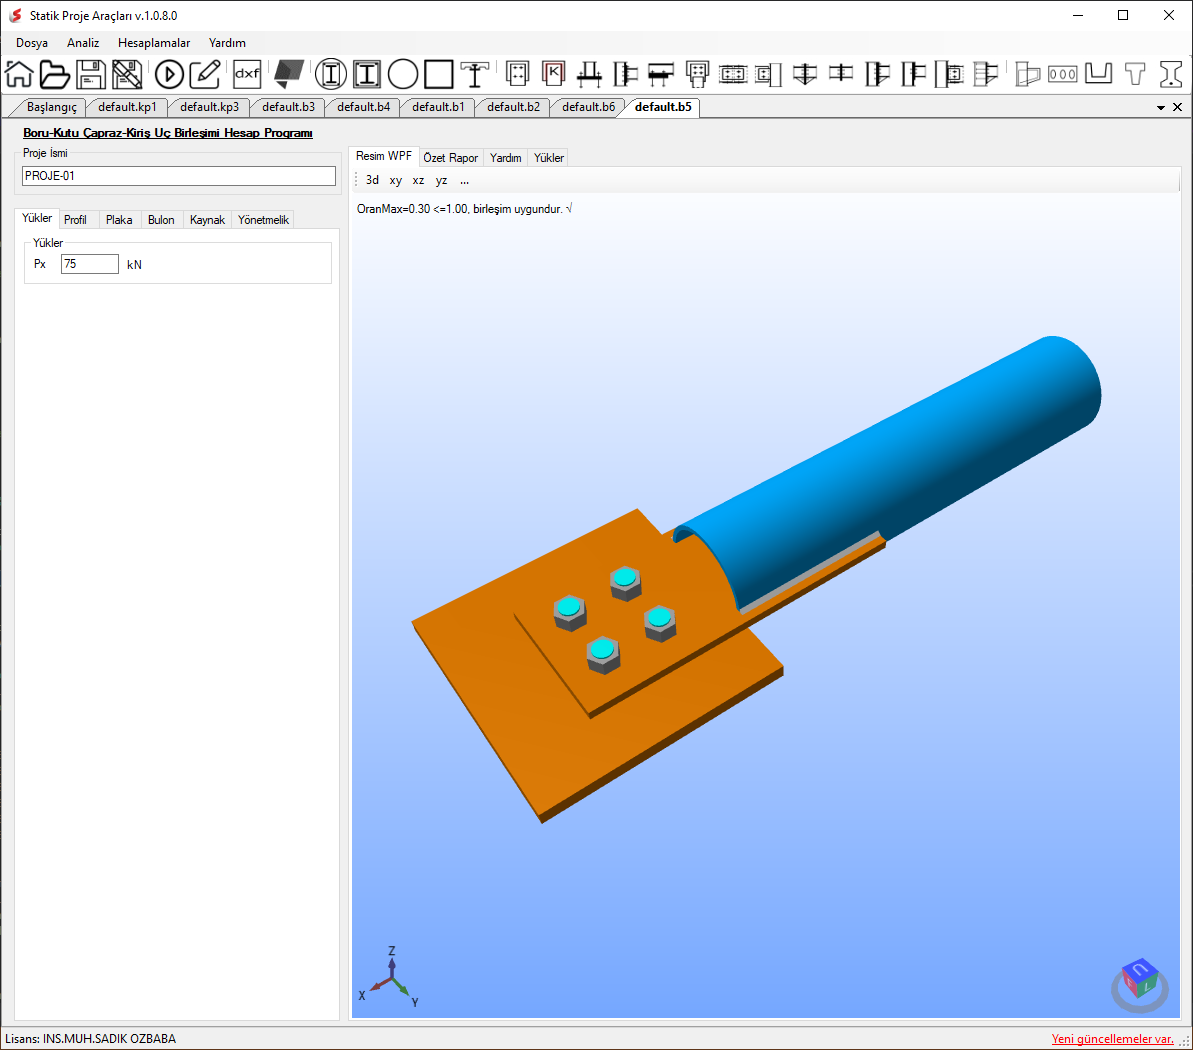Switch to the 3d view
This screenshot has width=1193, height=1050.
[x=372, y=180]
